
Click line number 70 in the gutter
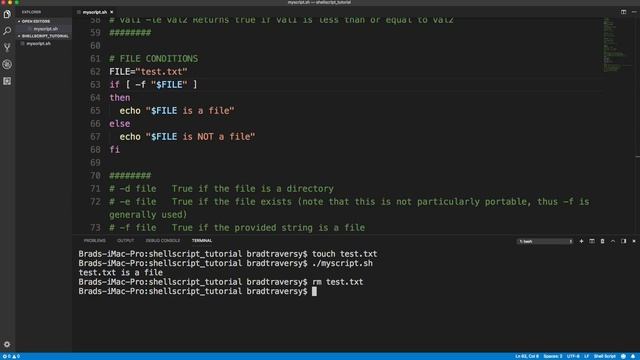point(95,176)
